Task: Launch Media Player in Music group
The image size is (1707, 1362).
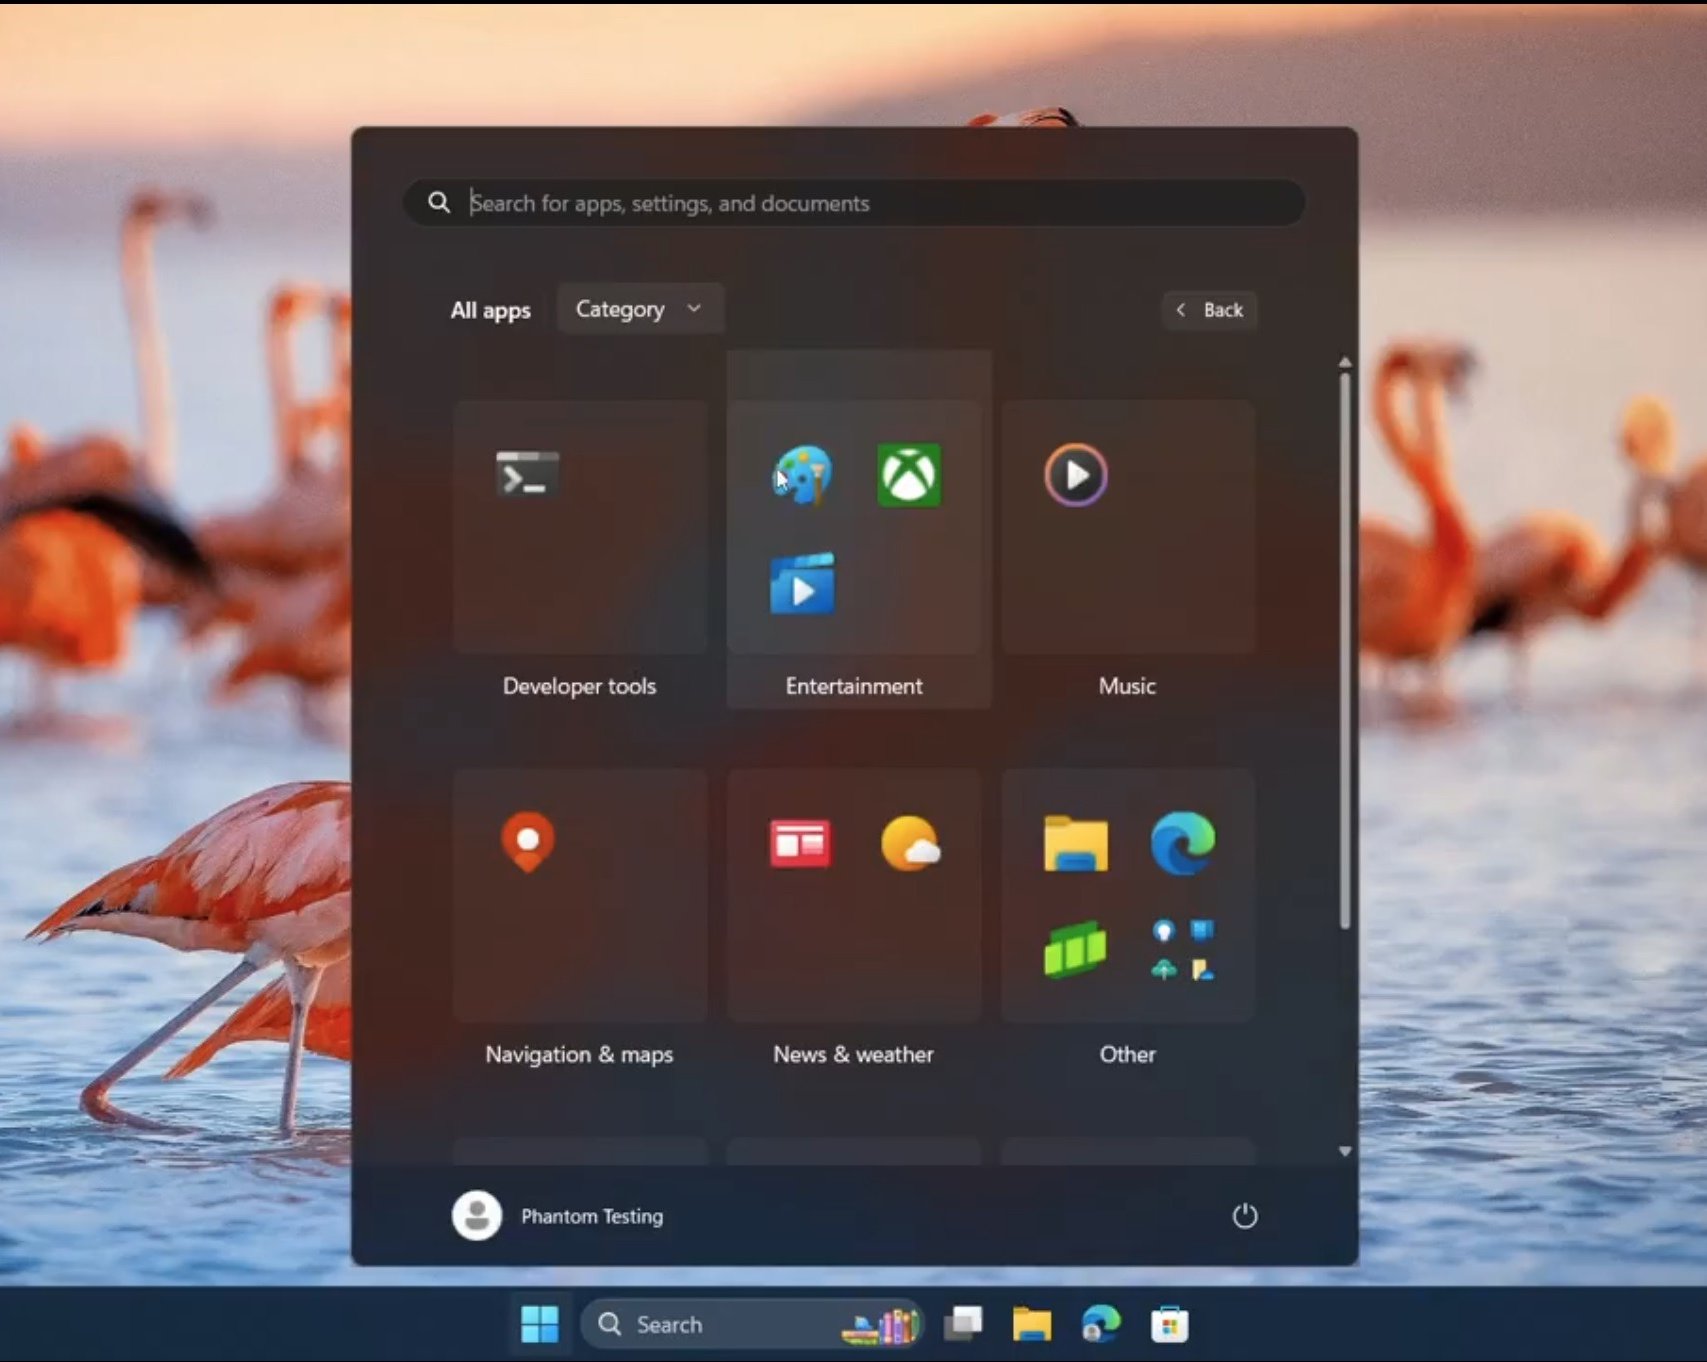Action: point(1076,475)
